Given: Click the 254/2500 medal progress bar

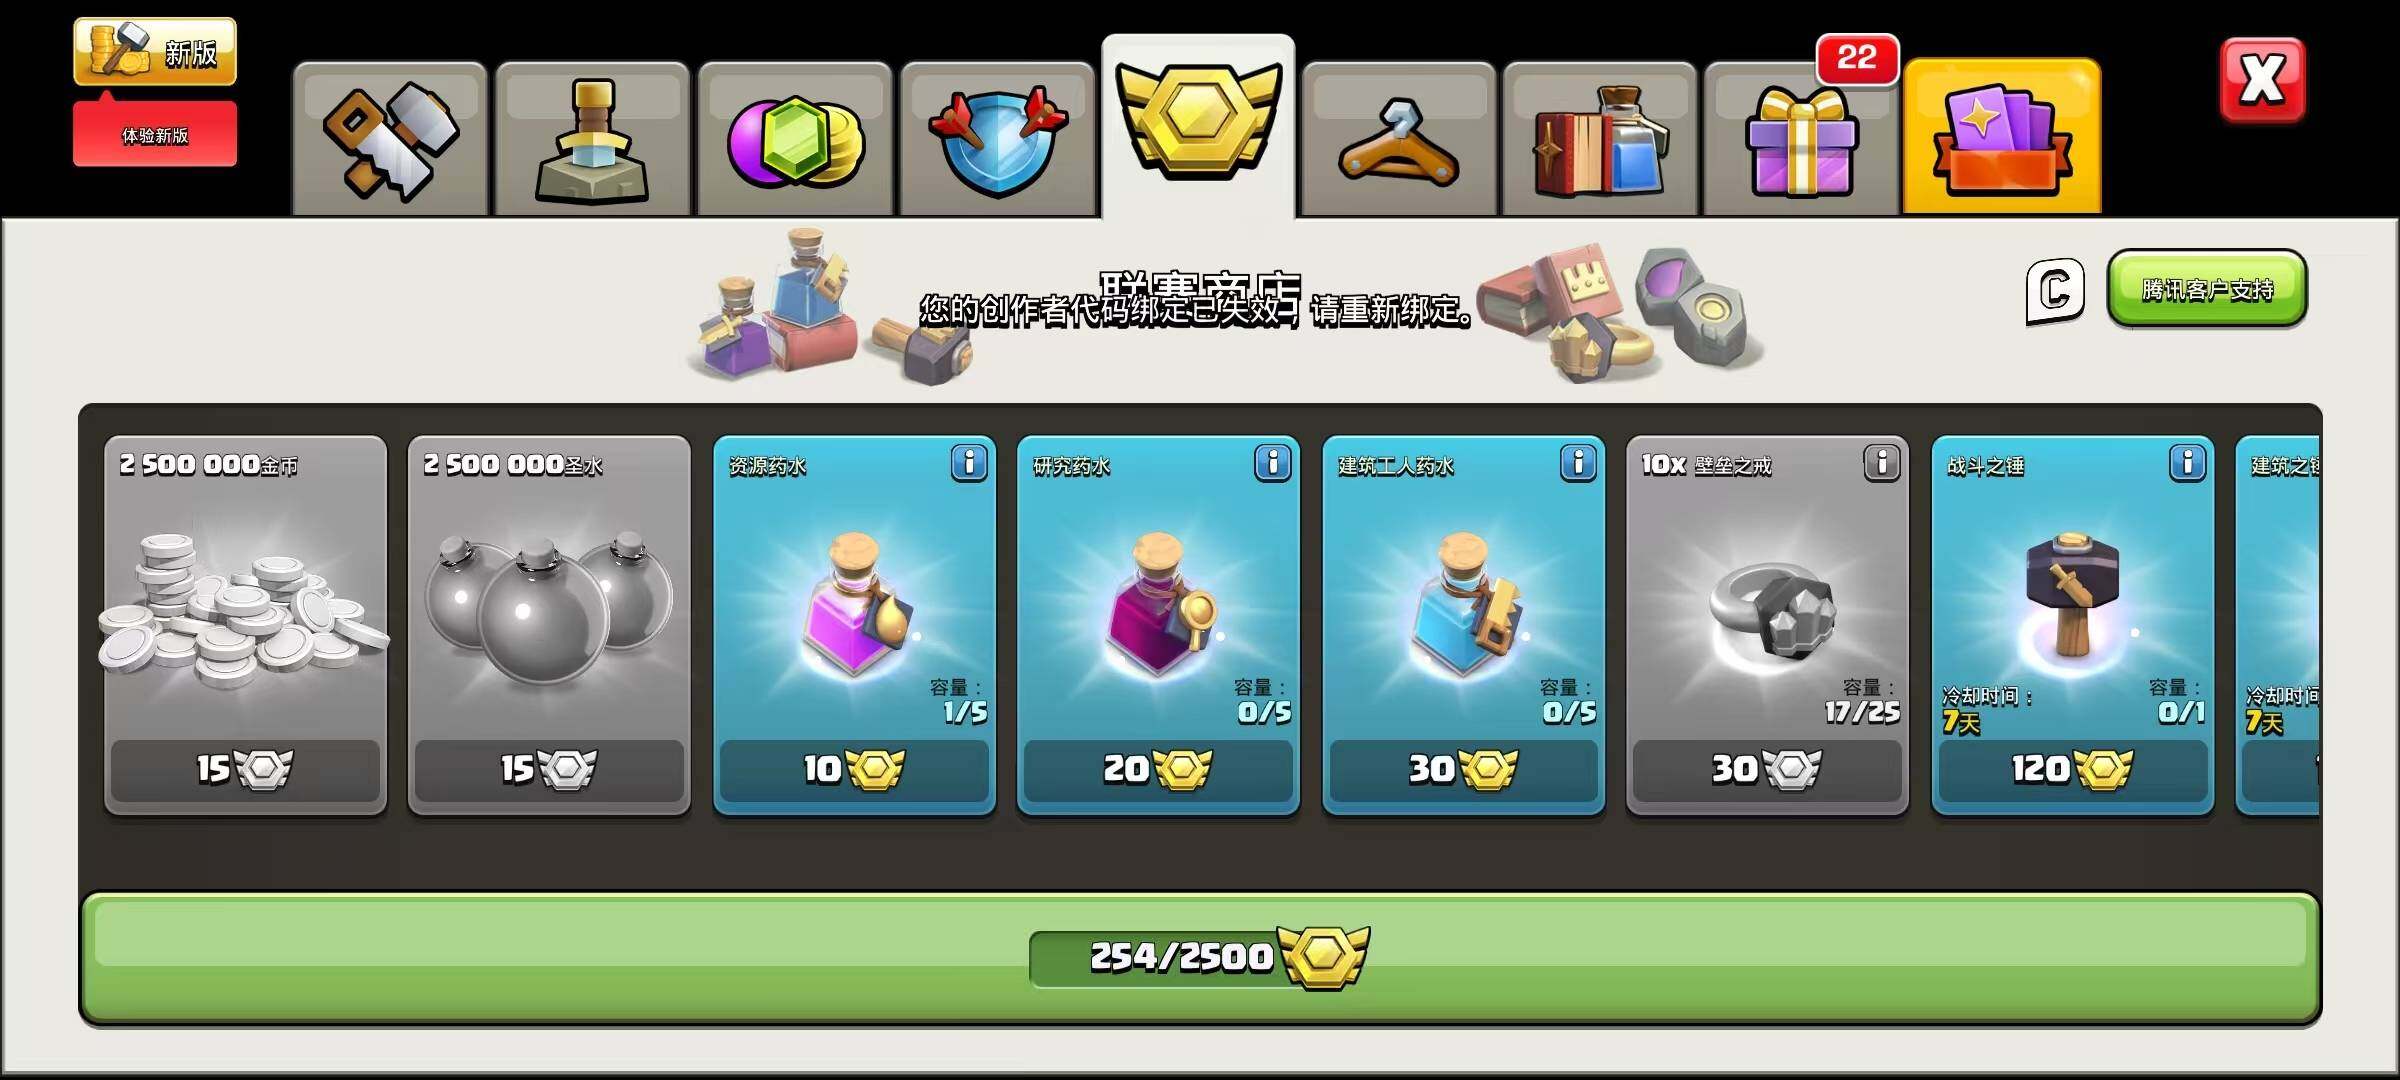Looking at the screenshot, I should tap(1200, 958).
